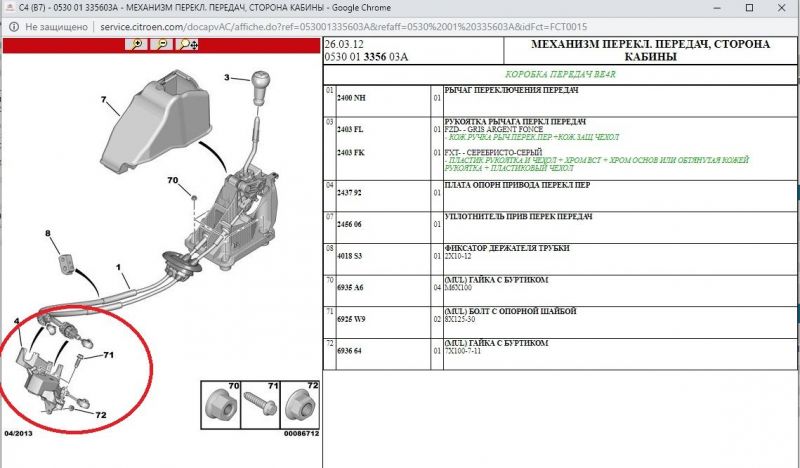Click the КОРОБКА ПЕРЕДАЧ BE4R header
Viewport: 800px width, 468px height.
point(562,76)
